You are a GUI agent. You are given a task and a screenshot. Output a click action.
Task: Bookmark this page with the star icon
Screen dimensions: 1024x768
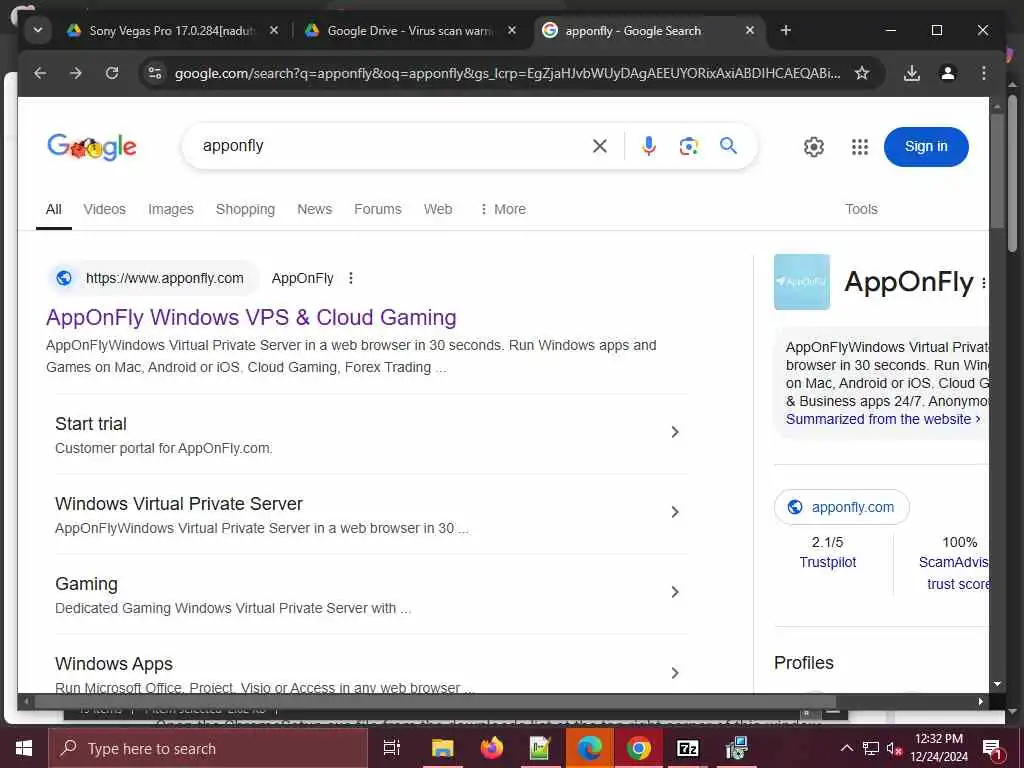pos(862,73)
